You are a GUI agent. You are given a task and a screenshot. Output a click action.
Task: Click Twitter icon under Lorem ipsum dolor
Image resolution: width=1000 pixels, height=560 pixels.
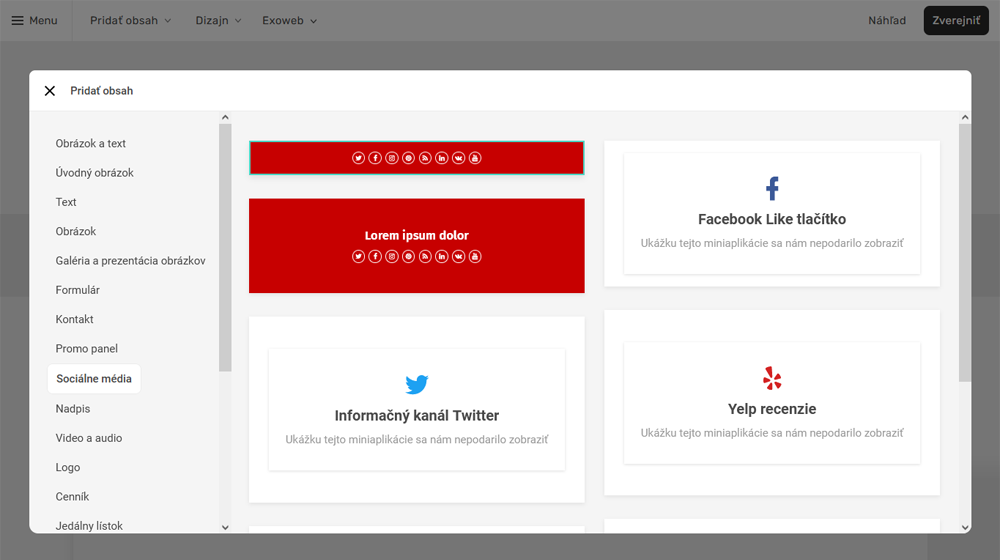[358, 256]
